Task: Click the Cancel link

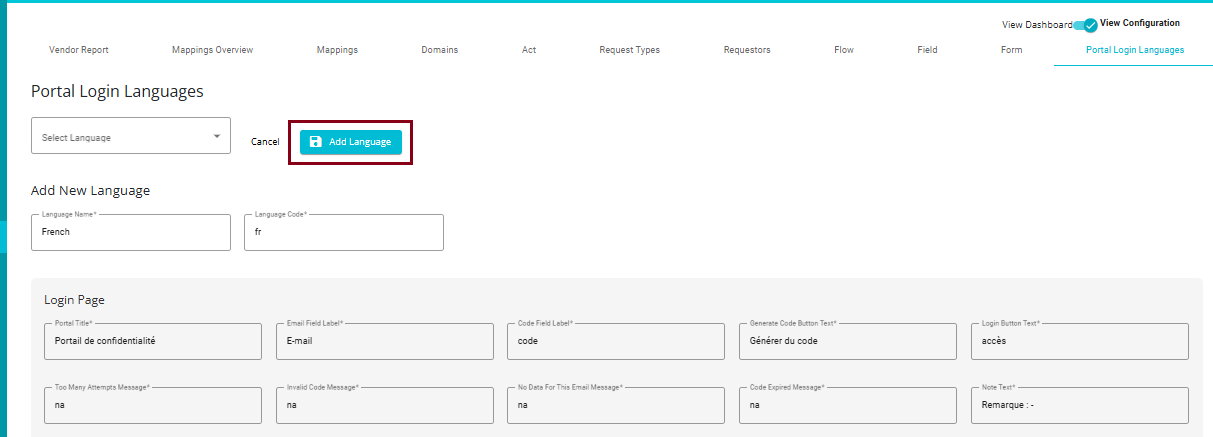Action: (x=265, y=142)
